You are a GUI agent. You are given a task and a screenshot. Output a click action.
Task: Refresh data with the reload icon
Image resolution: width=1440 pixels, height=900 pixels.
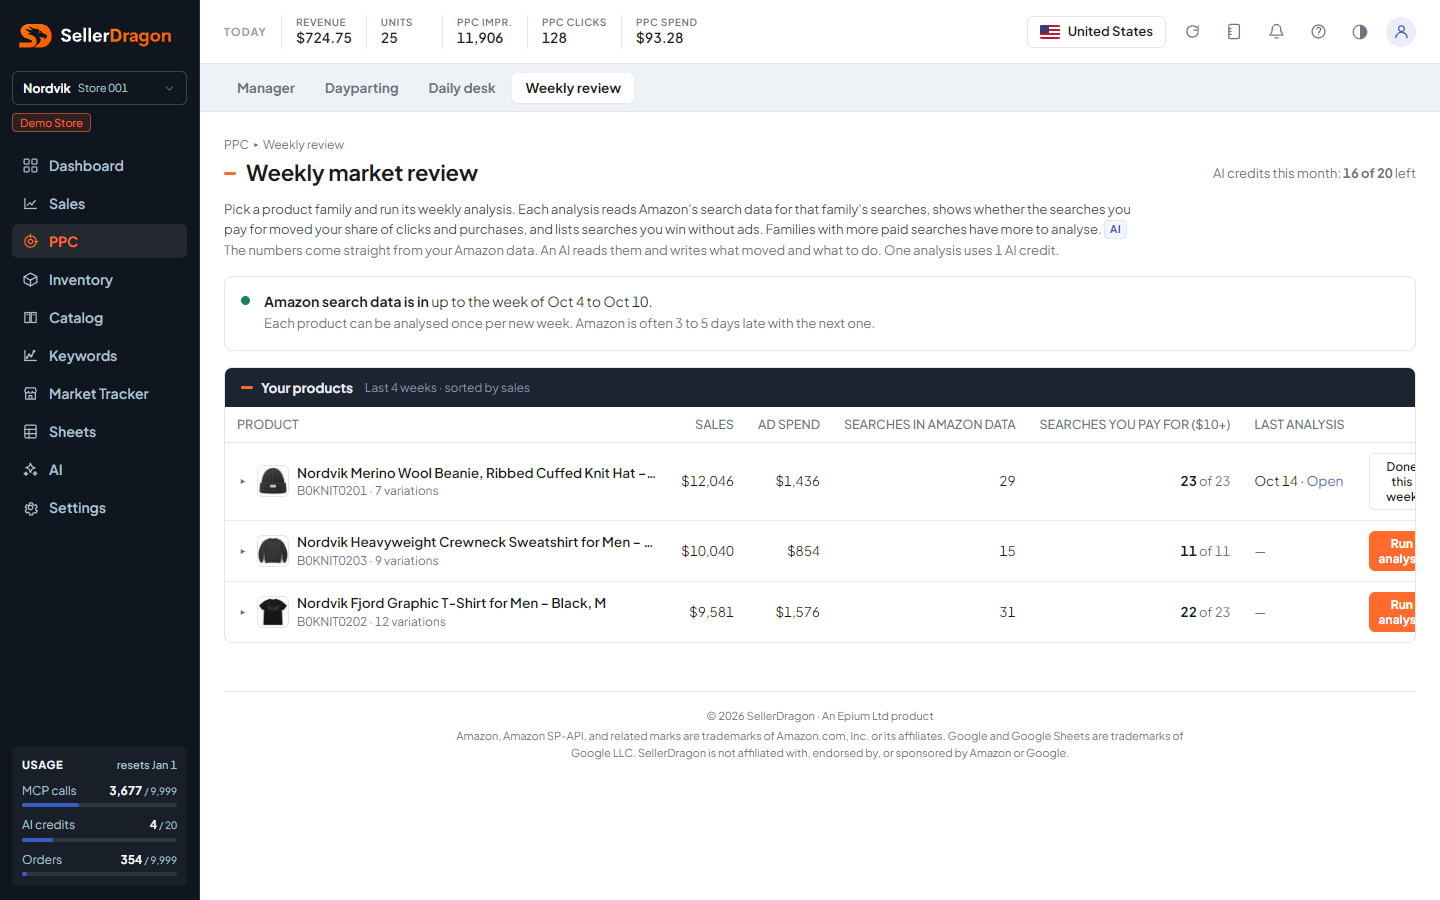(x=1192, y=32)
